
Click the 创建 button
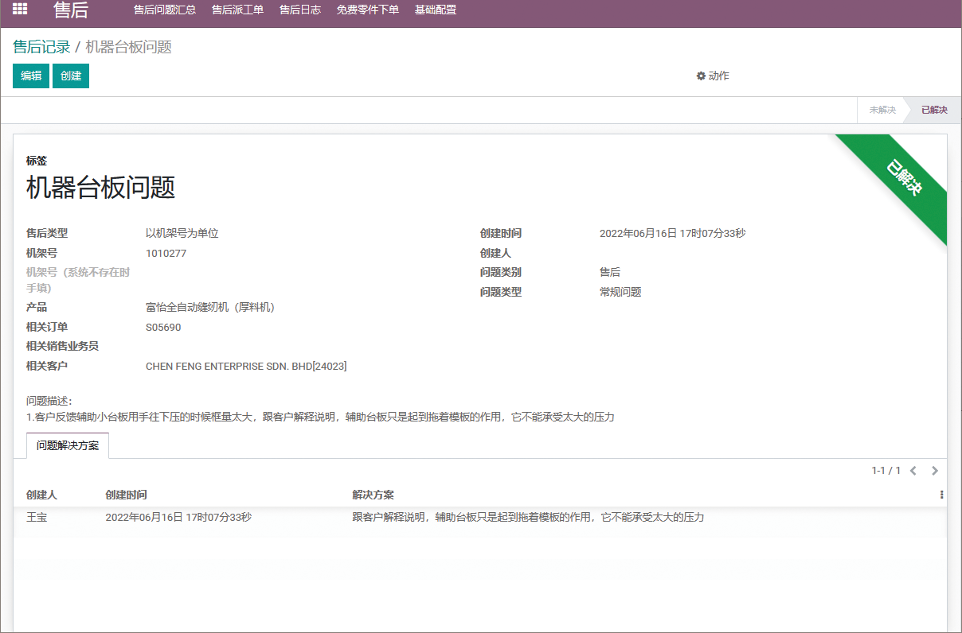pyautogui.click(x=71, y=76)
